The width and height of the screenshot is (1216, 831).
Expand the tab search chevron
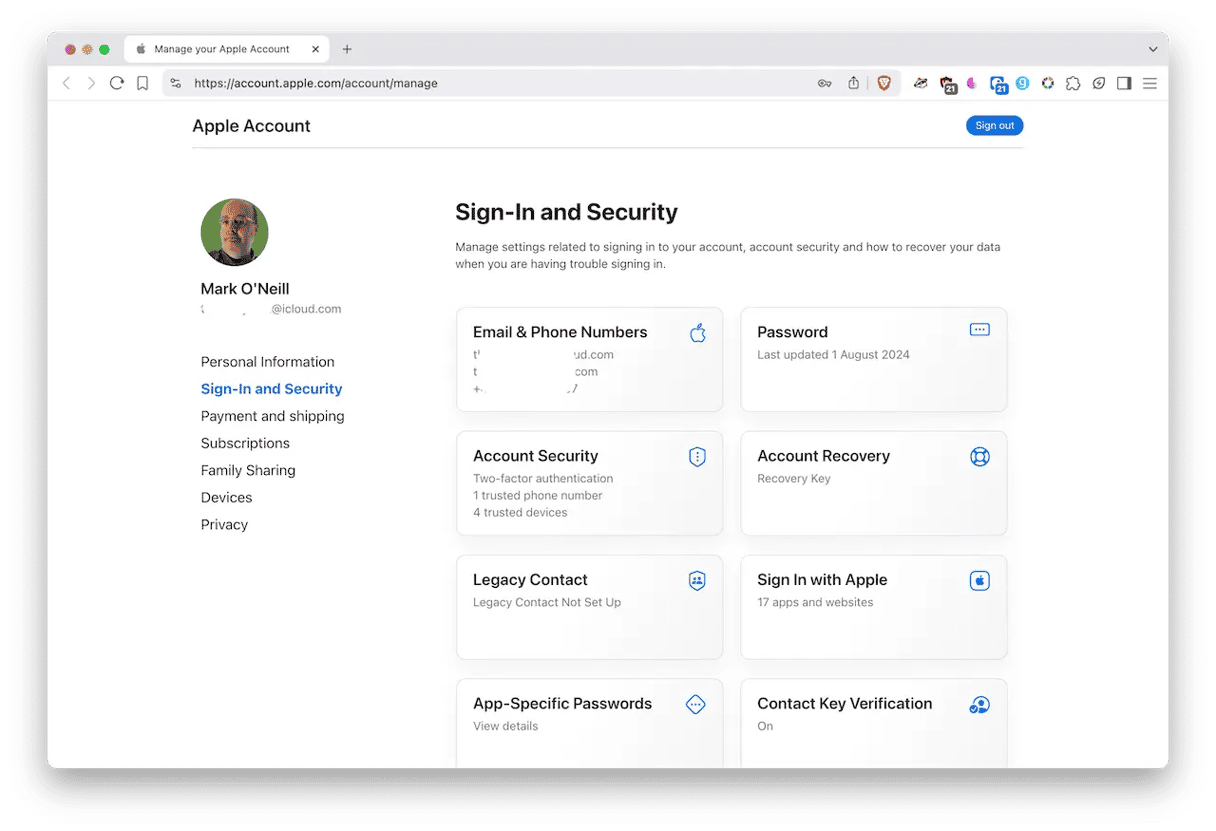1153,49
